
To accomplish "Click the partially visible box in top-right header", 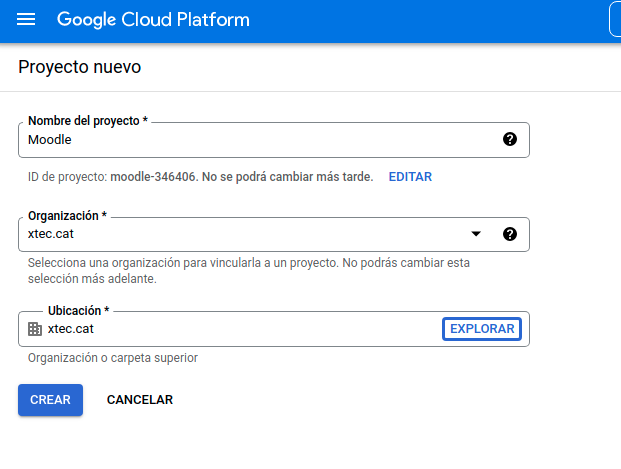I will tap(615, 19).
